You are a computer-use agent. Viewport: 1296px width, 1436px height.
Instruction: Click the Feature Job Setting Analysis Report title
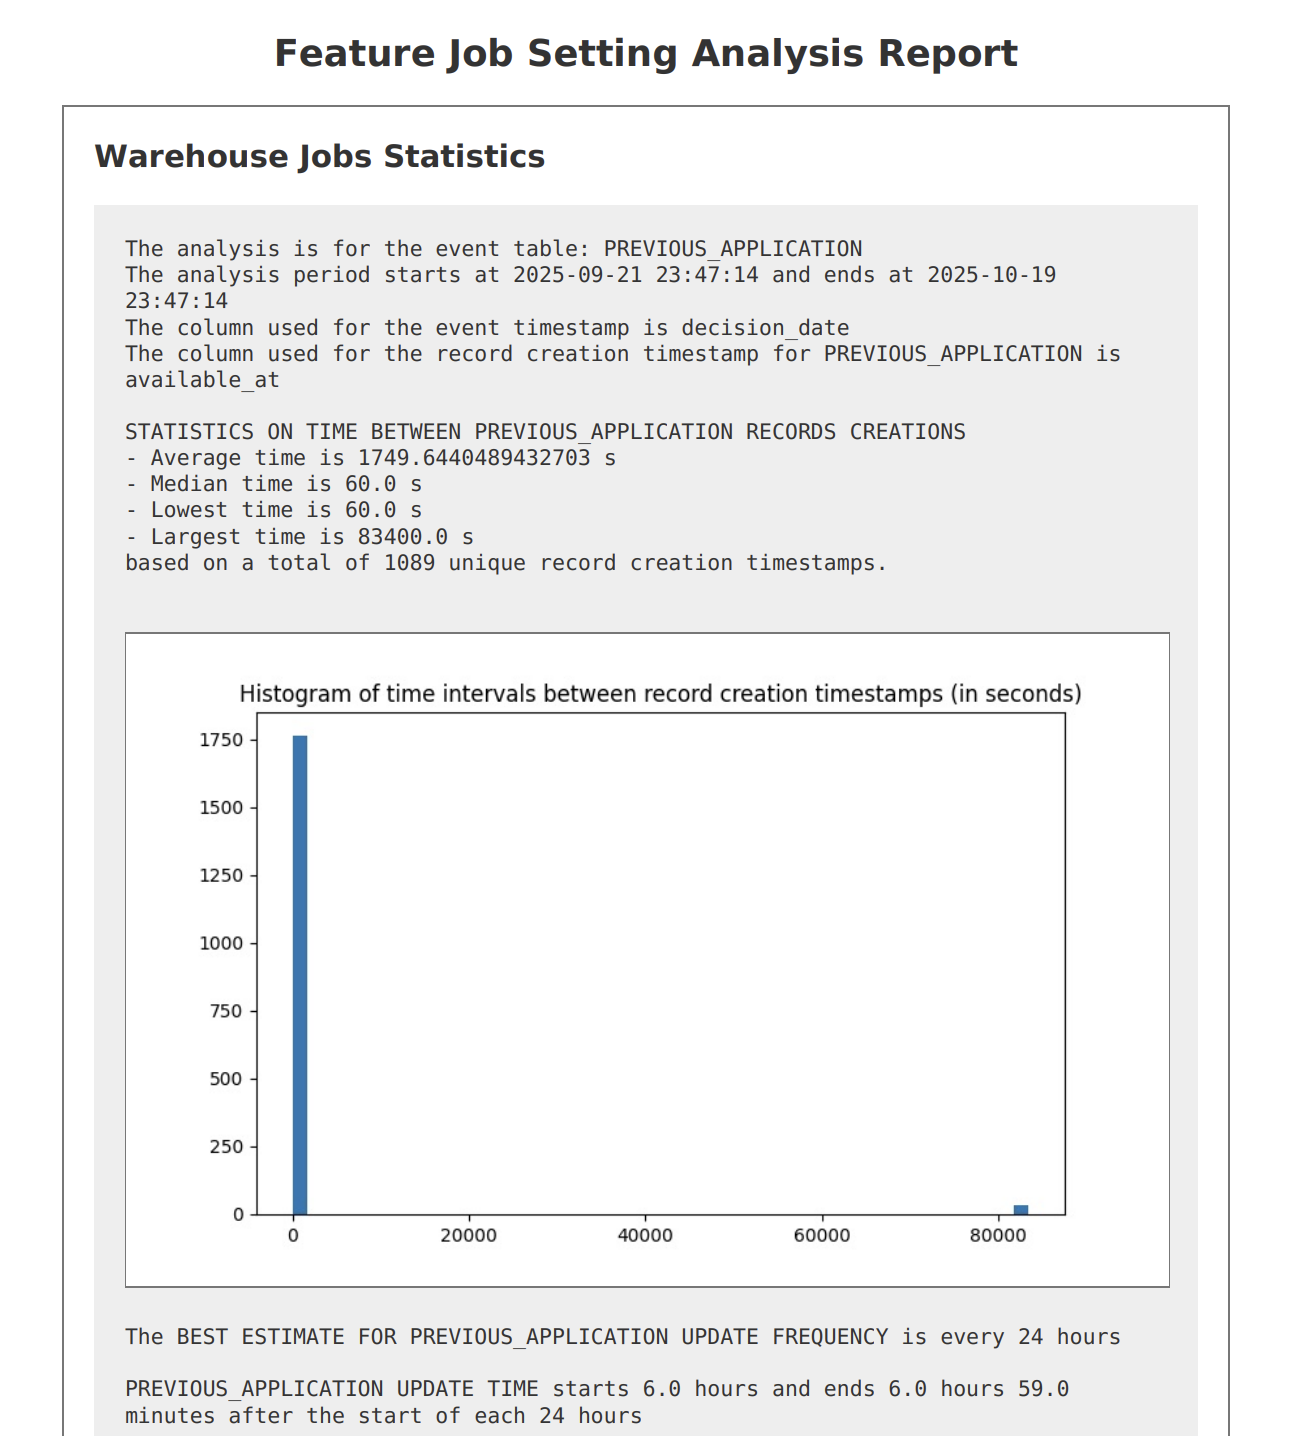tap(646, 54)
